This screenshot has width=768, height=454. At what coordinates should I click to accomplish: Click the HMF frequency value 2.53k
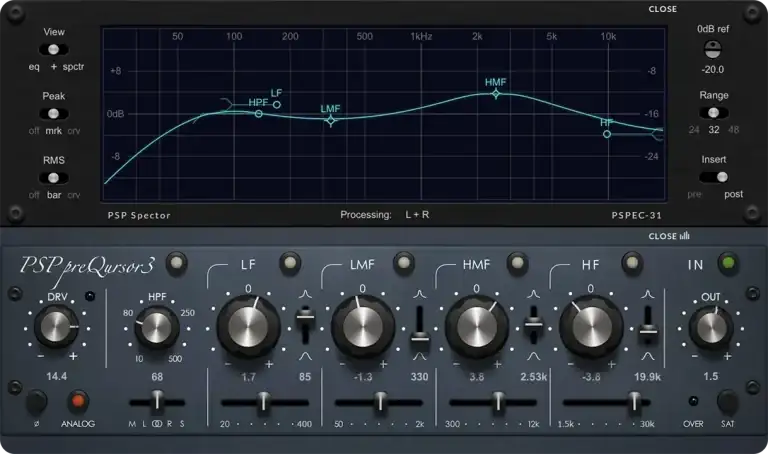pyautogui.click(x=533, y=377)
